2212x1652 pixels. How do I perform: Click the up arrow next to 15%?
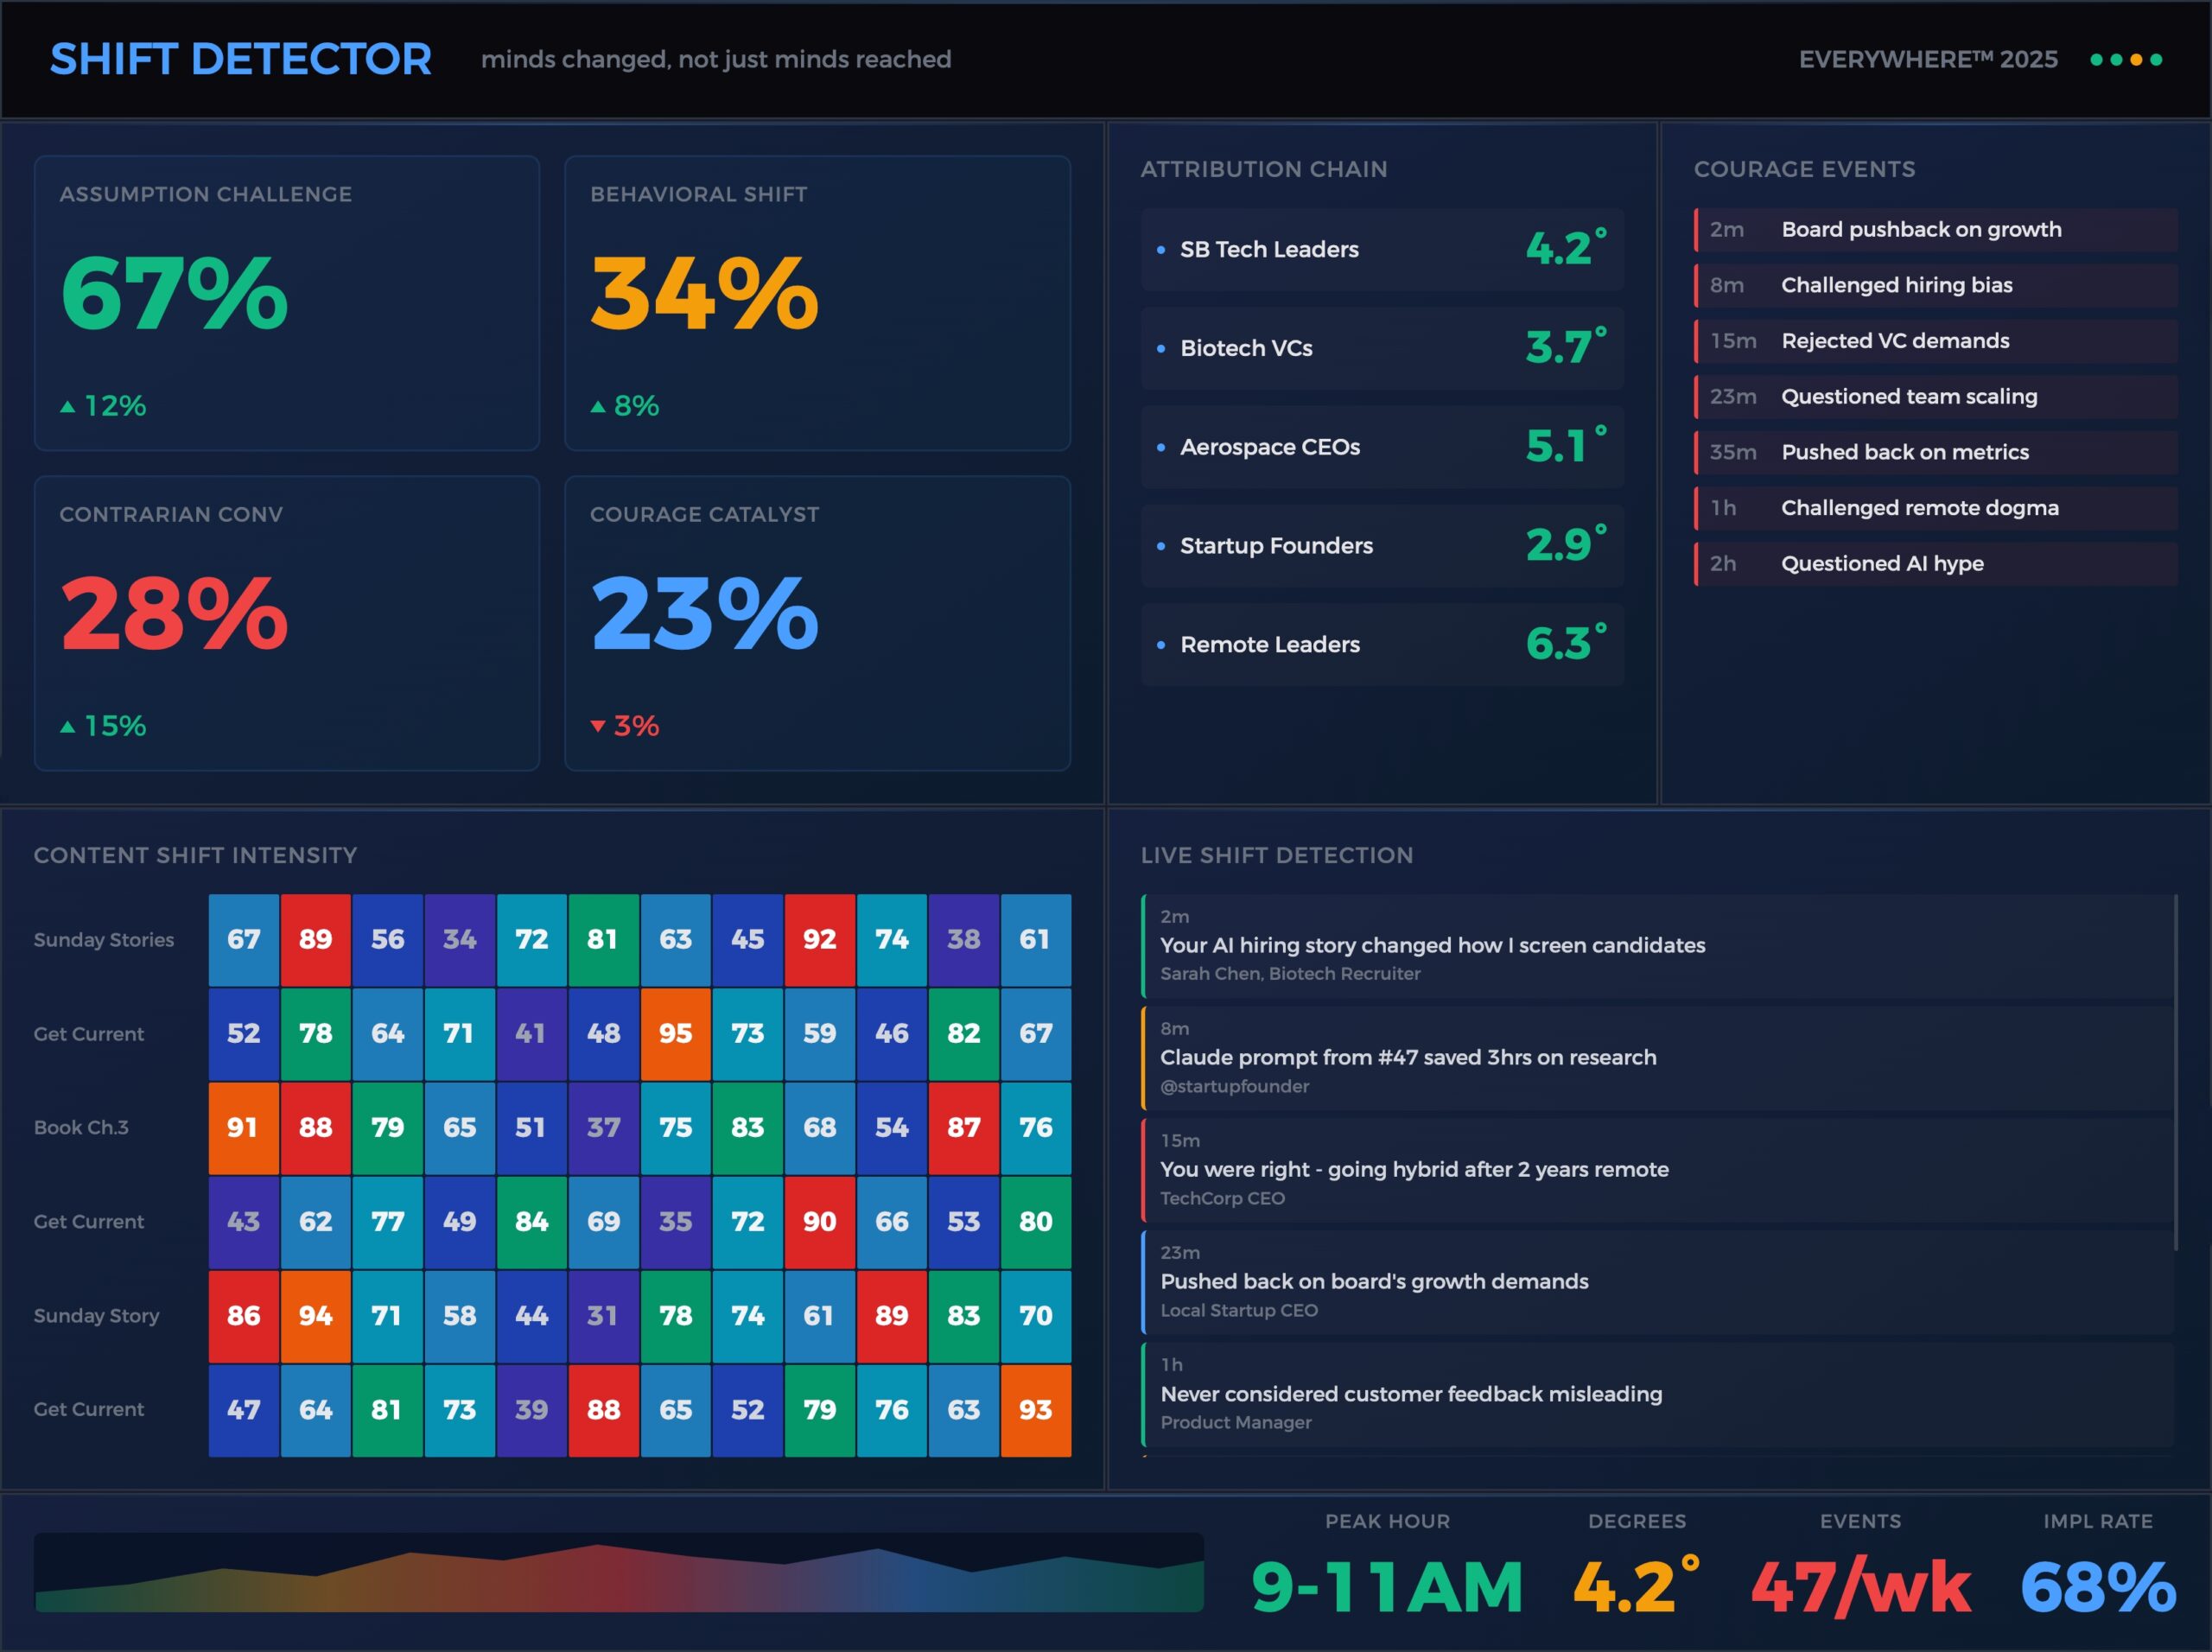pyautogui.click(x=67, y=727)
